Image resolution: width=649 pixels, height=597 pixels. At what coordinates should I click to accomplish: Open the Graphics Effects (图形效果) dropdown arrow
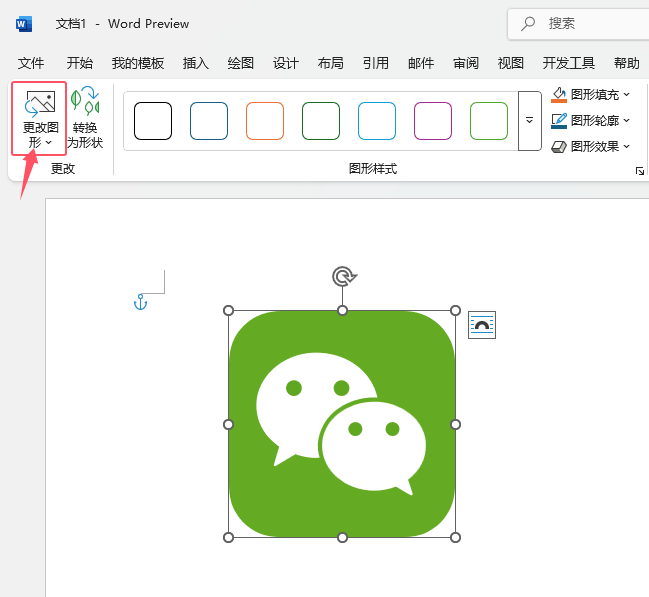tap(627, 146)
